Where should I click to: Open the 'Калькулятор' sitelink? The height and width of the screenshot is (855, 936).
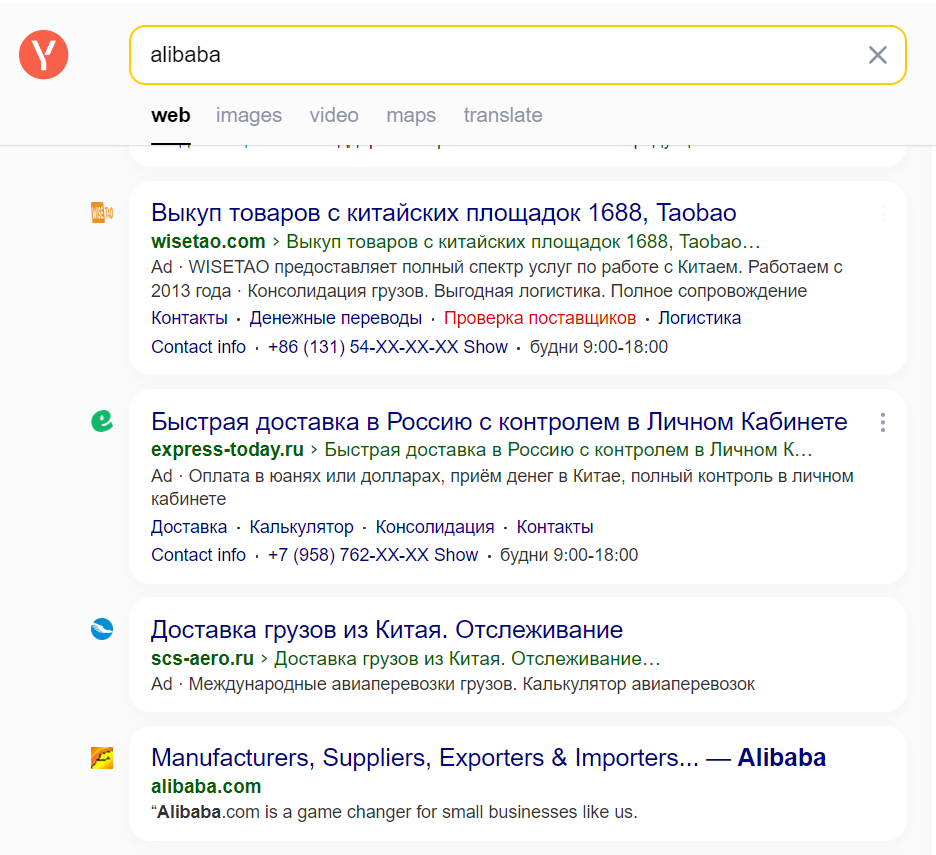301,527
